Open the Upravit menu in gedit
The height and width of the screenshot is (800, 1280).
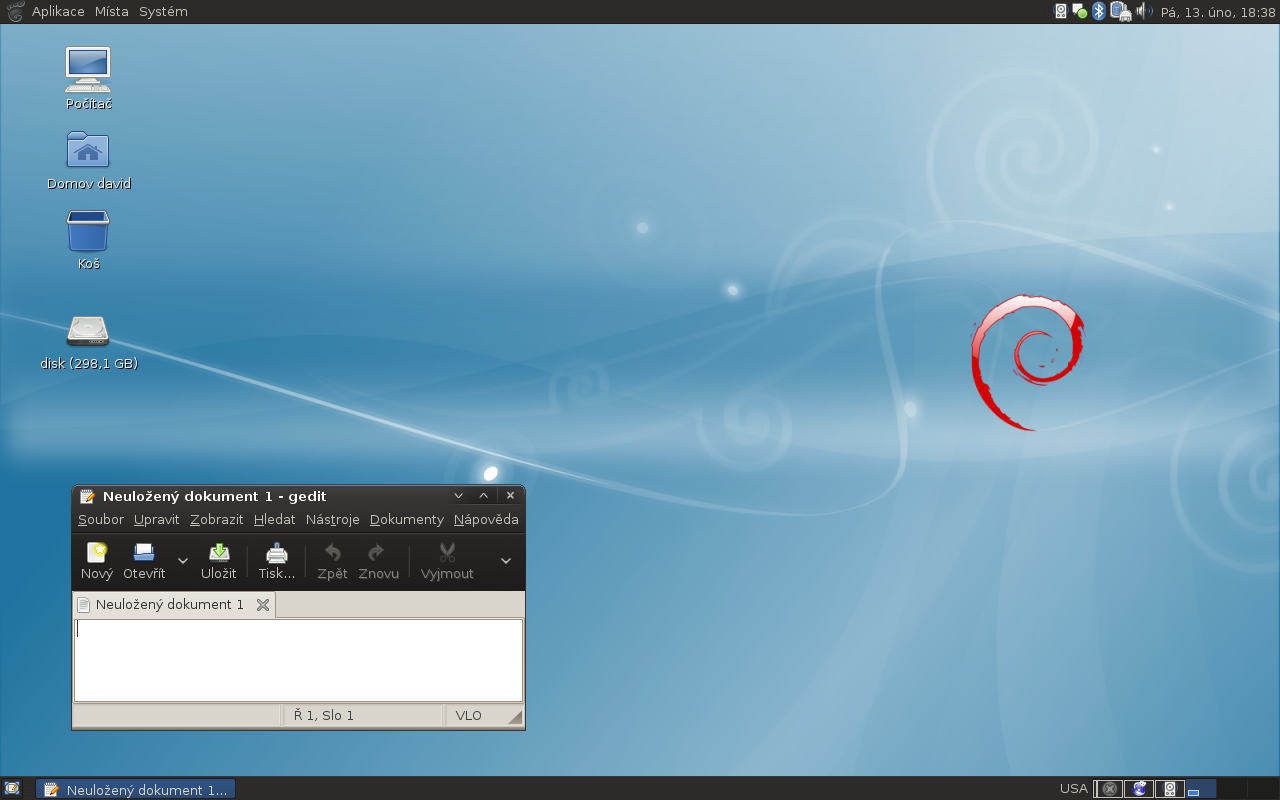157,519
